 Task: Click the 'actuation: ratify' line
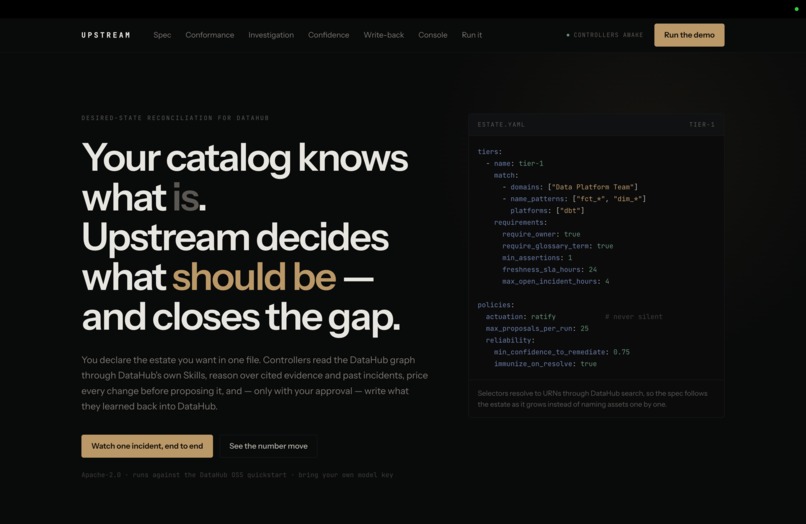pos(521,317)
